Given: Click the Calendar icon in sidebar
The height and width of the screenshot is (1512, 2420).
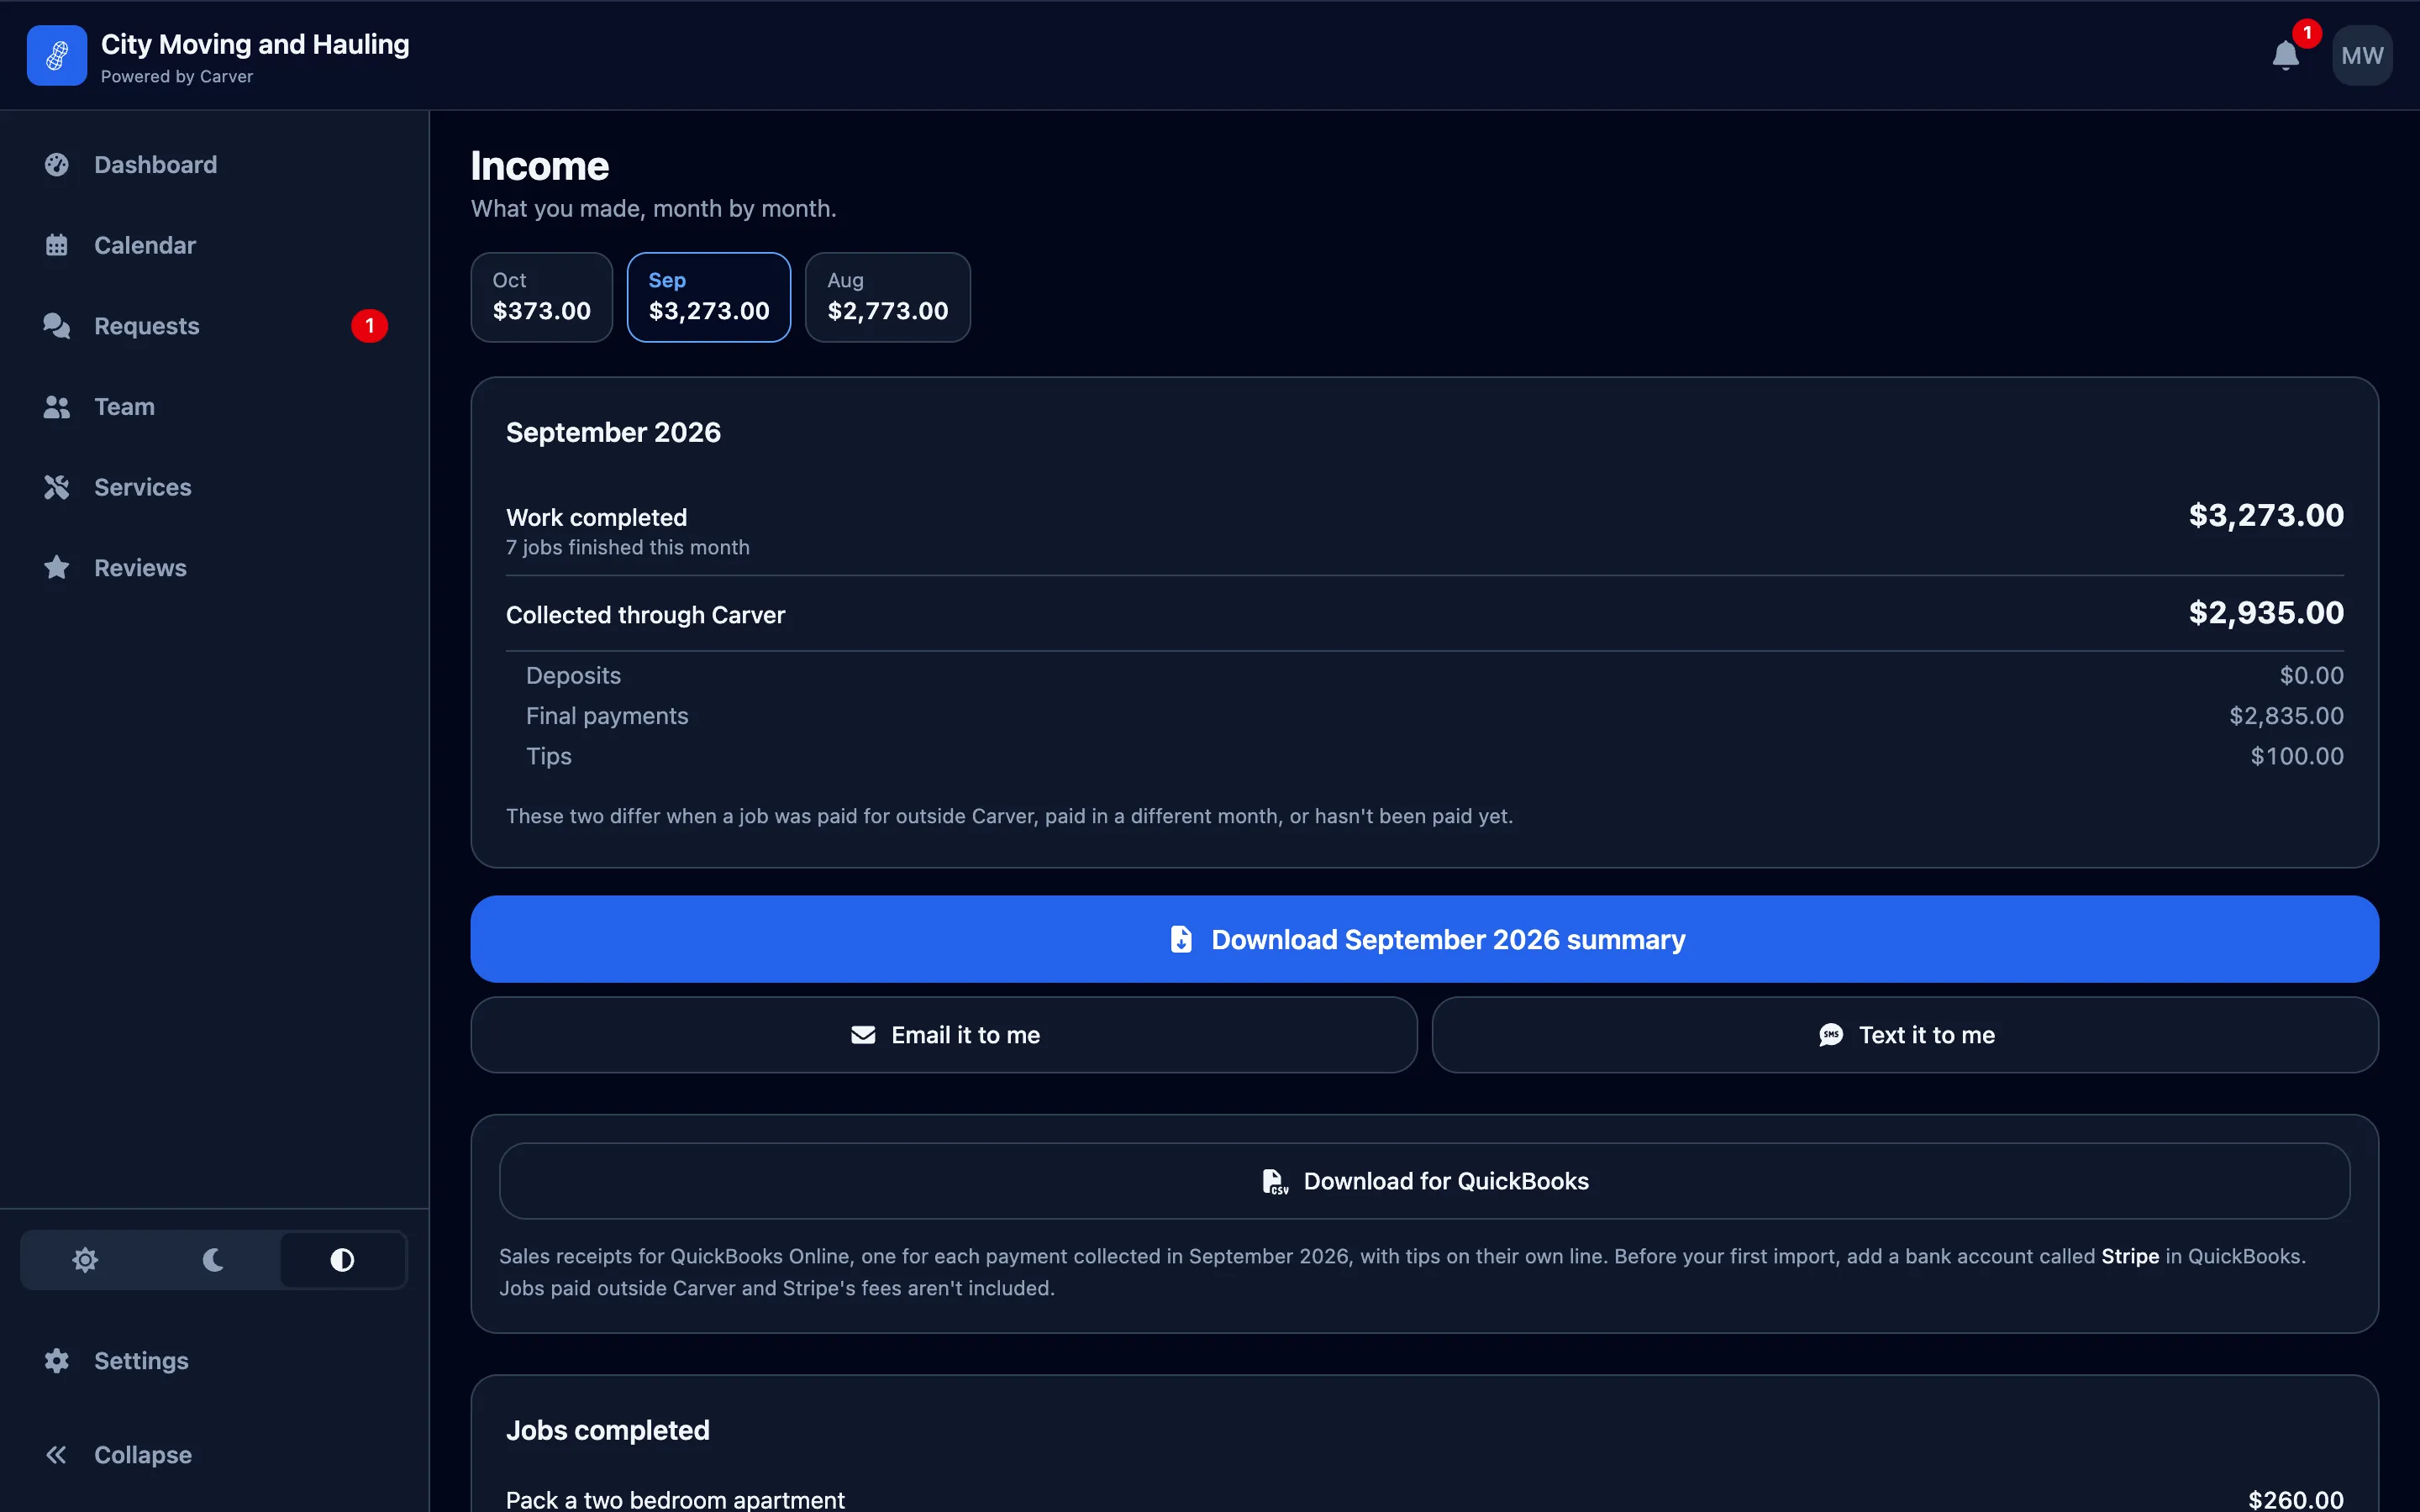Looking at the screenshot, I should click(57, 245).
